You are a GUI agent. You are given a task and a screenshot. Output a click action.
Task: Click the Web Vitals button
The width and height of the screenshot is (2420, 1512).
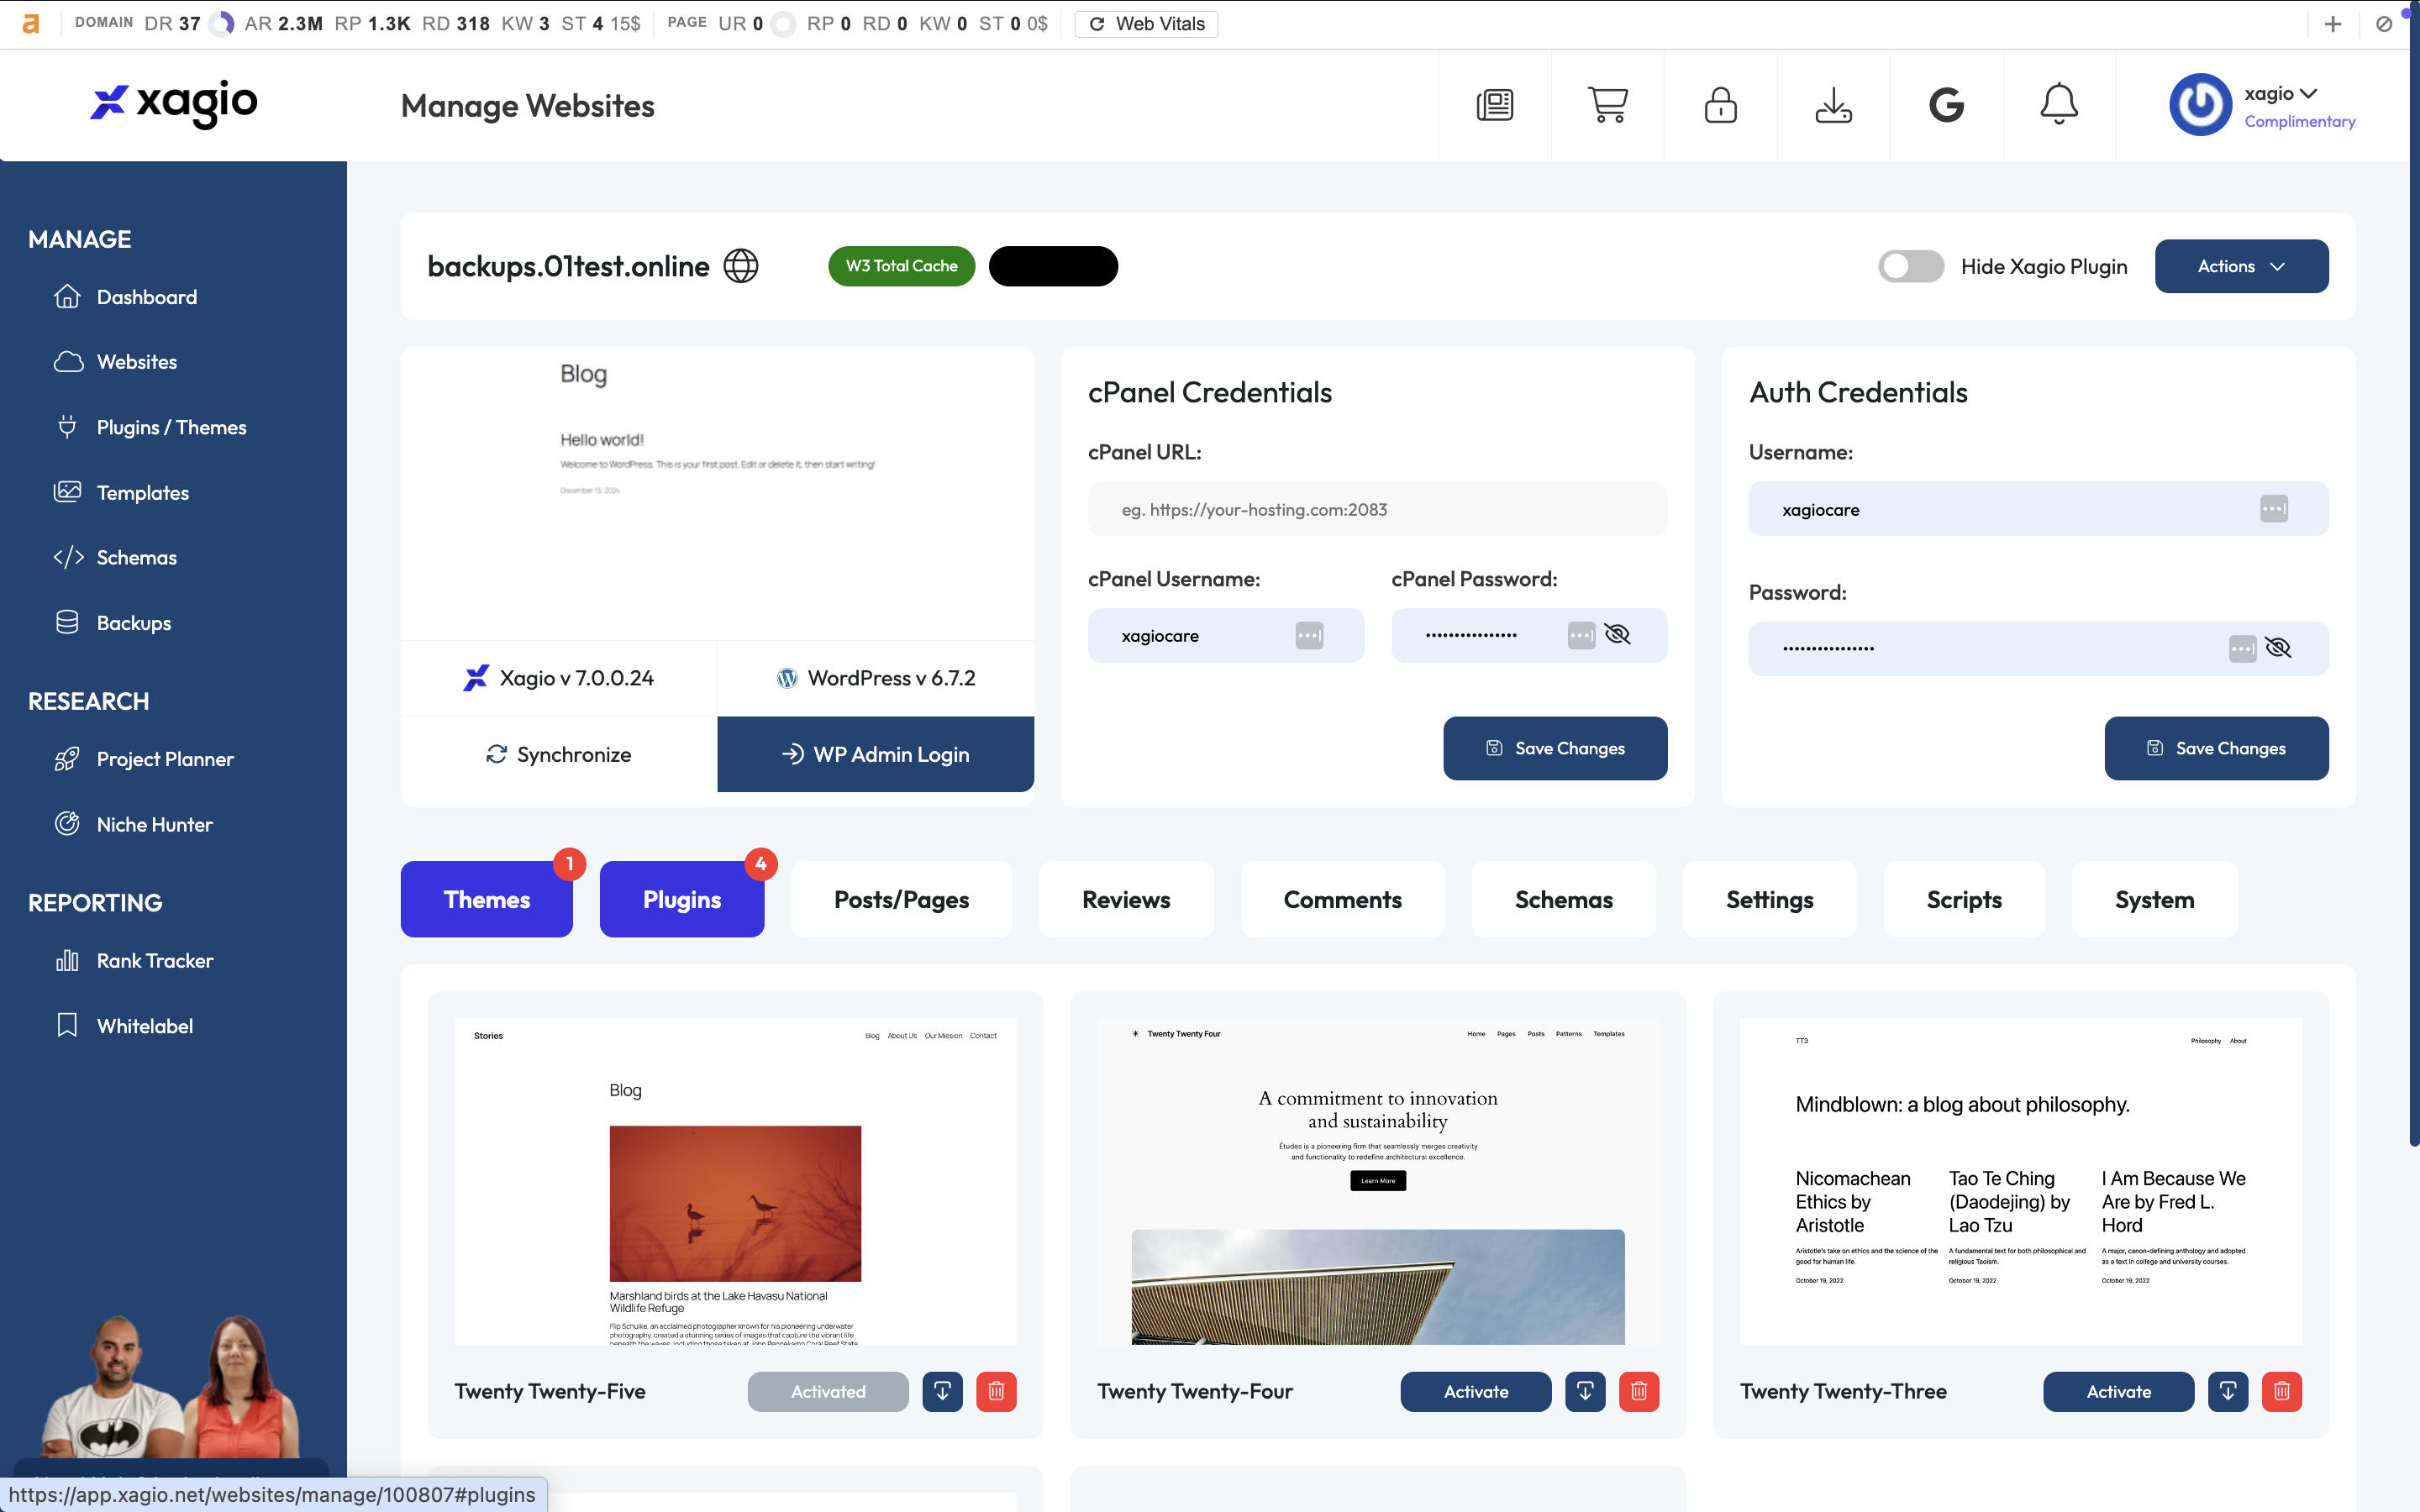point(1146,24)
